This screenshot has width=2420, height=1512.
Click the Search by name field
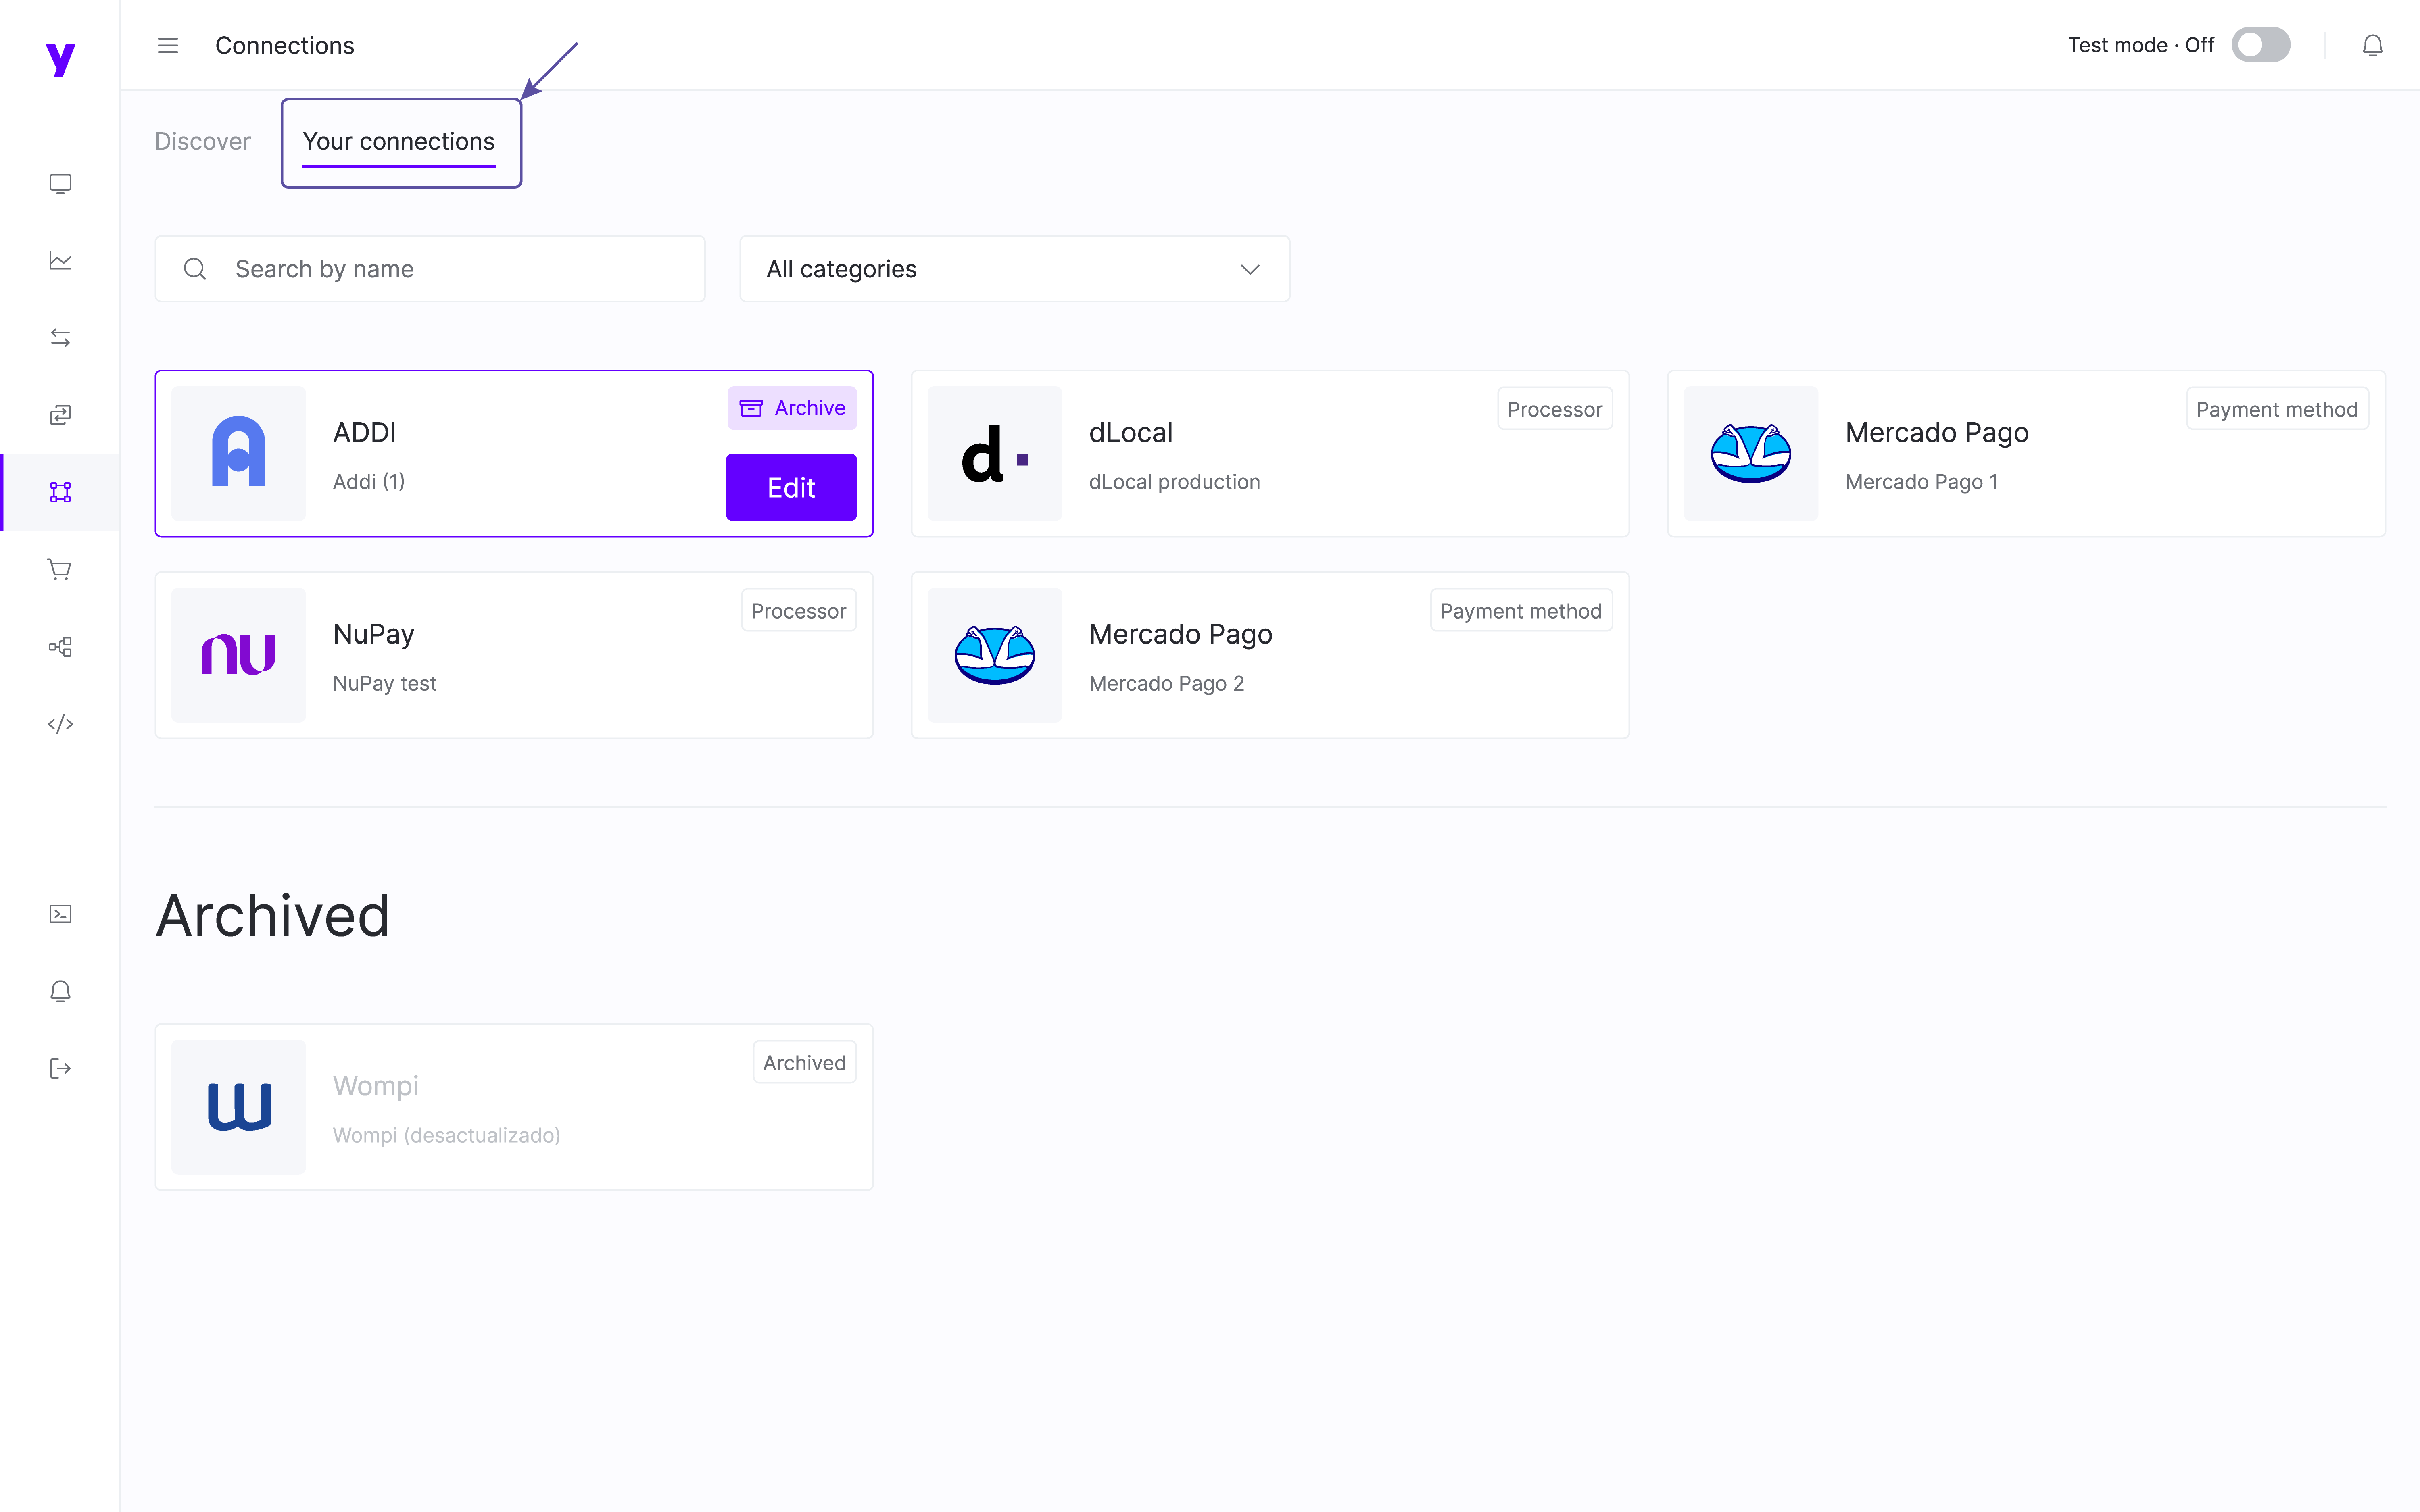click(x=450, y=269)
